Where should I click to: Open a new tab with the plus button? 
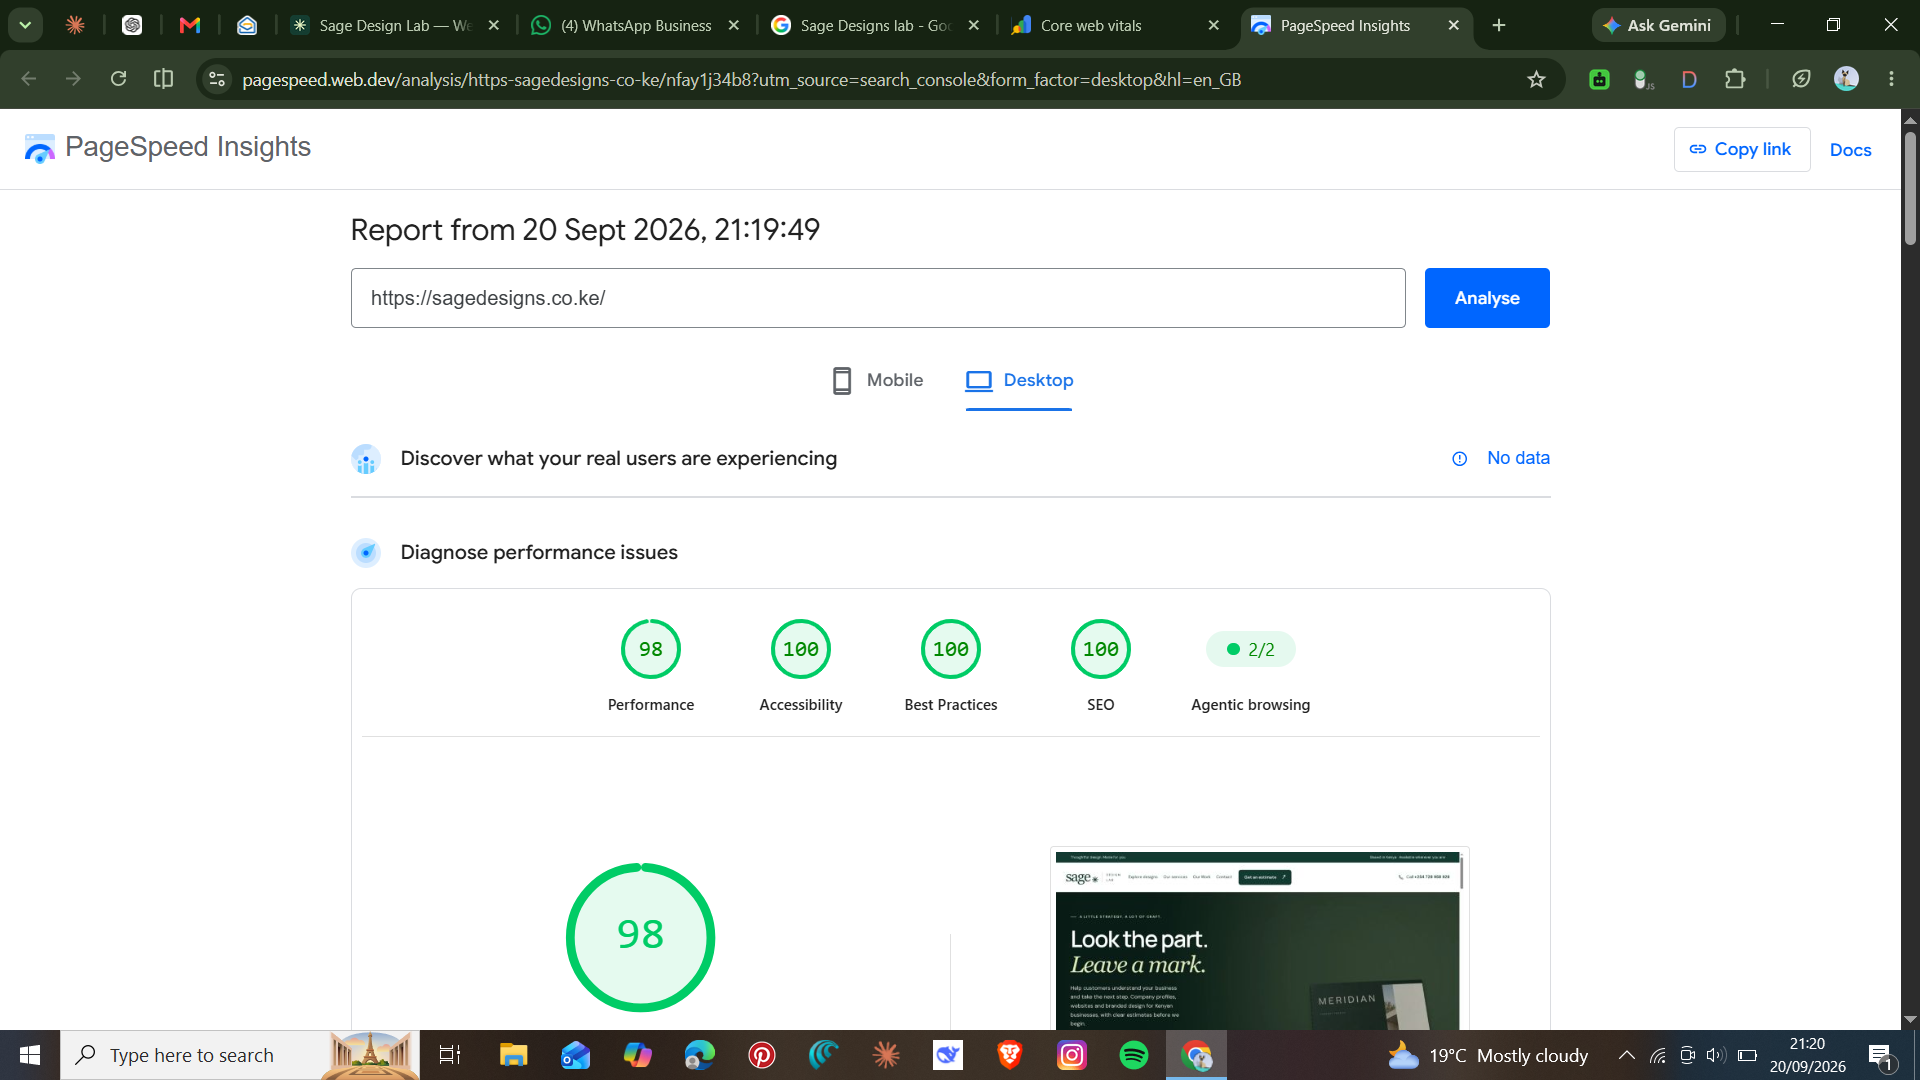point(1498,25)
